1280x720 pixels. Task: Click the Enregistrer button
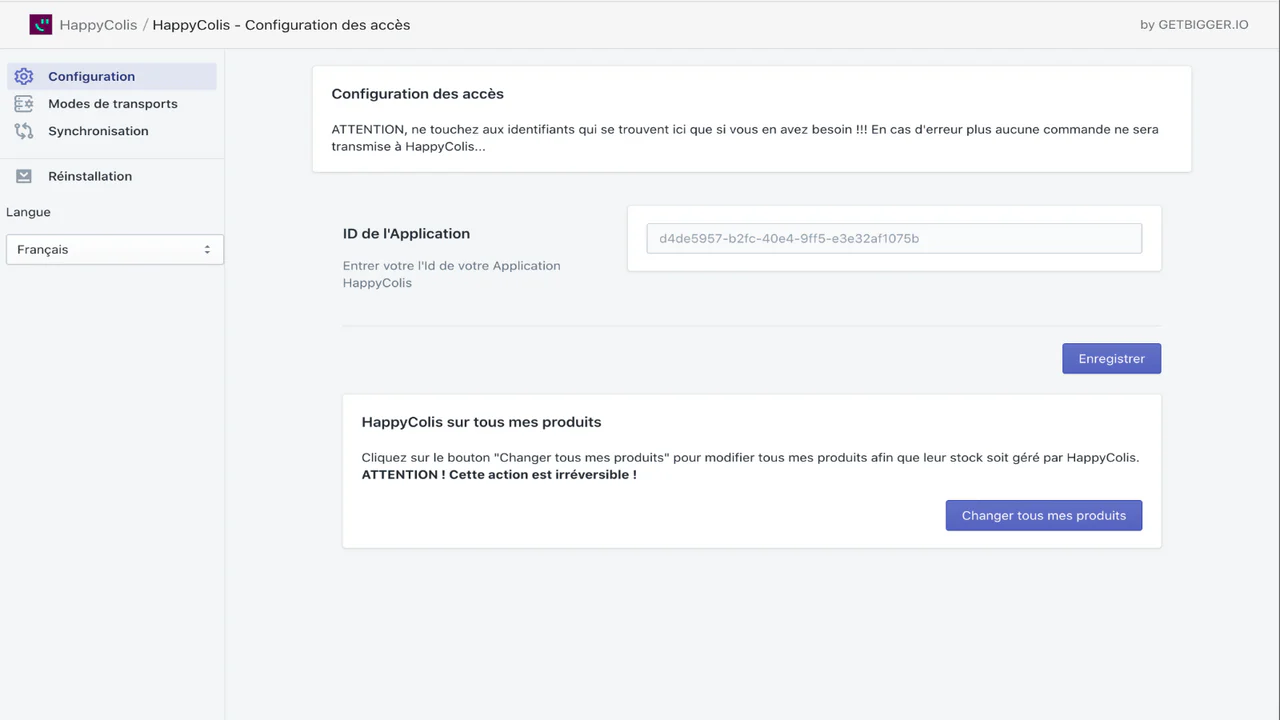[x=1111, y=359]
